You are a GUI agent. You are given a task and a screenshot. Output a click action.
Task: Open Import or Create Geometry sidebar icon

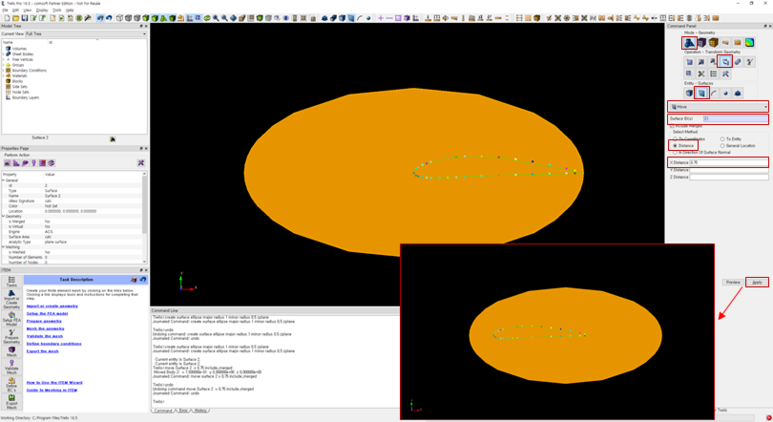(x=11, y=299)
